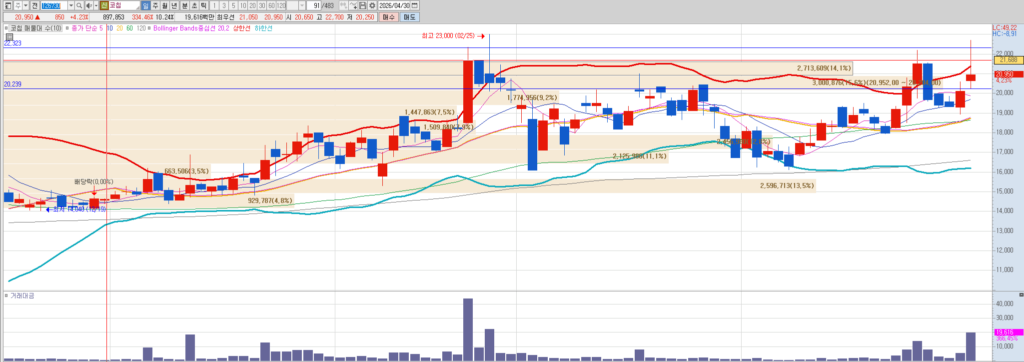Screen dimensions: 1024x362
Task: Click the speaker sound icon
Action: pyautogui.click(x=89, y=5)
